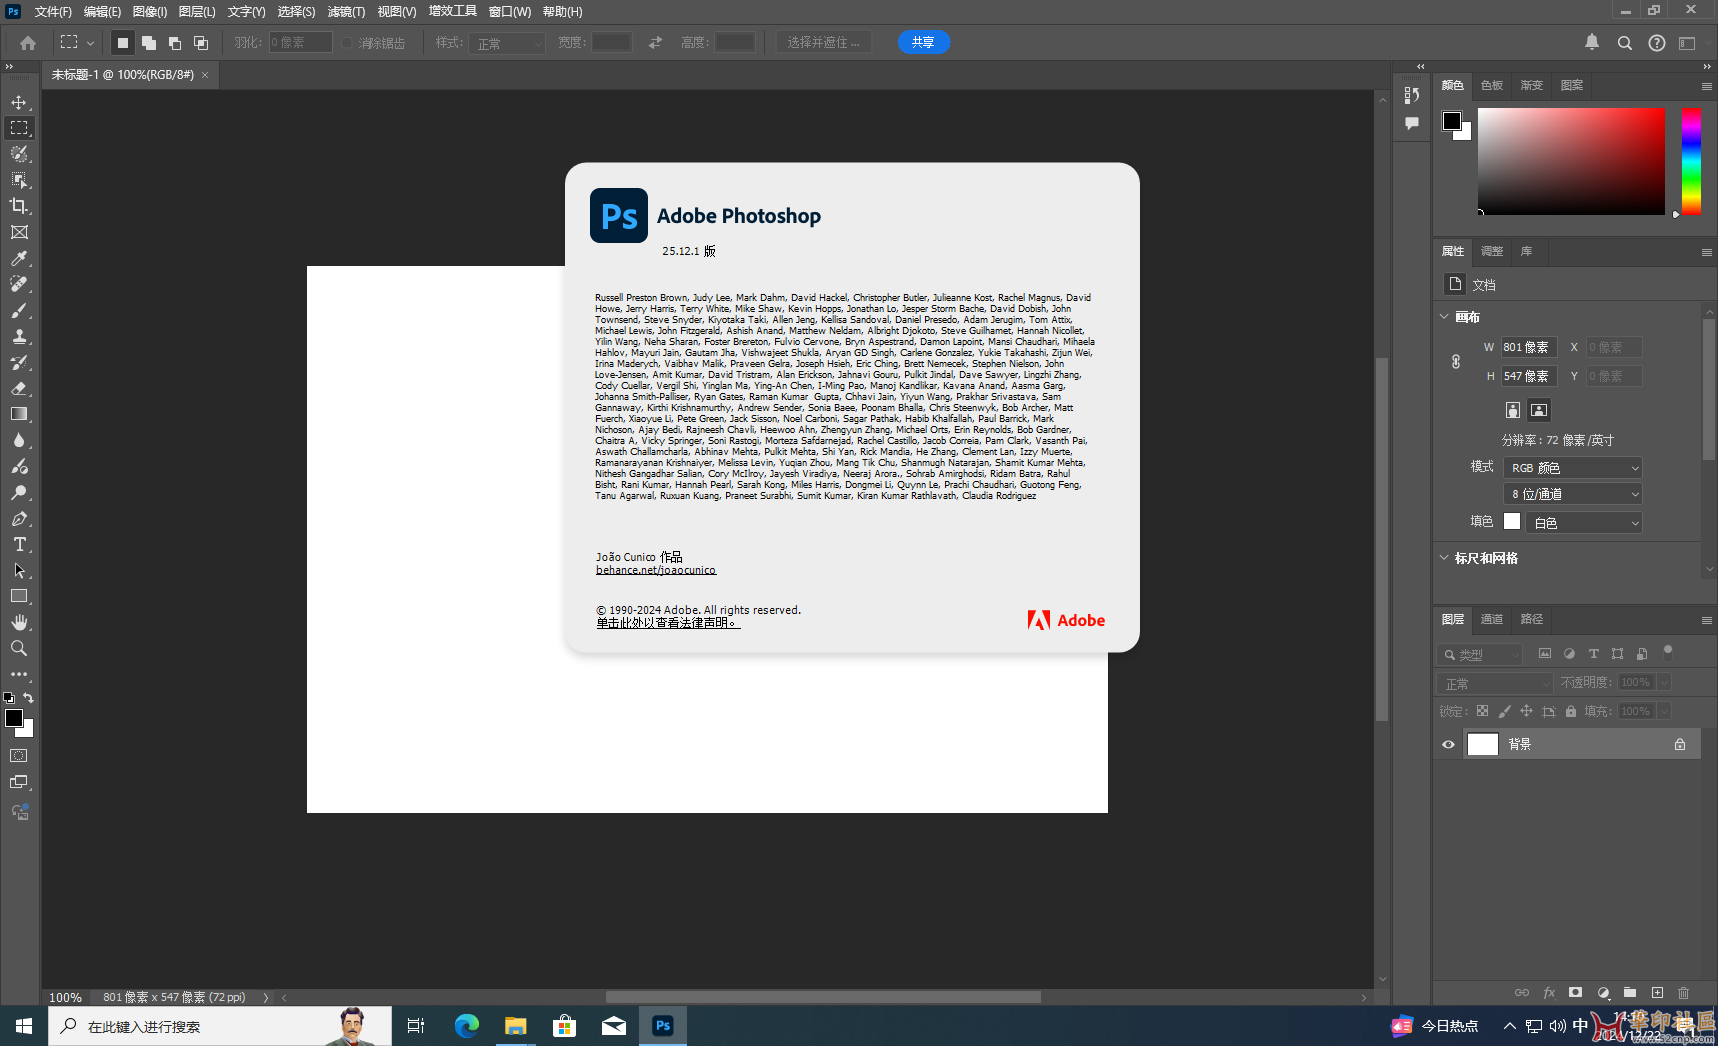The width and height of the screenshot is (1718, 1046).
Task: Select the Dodge tool
Action: point(19,492)
